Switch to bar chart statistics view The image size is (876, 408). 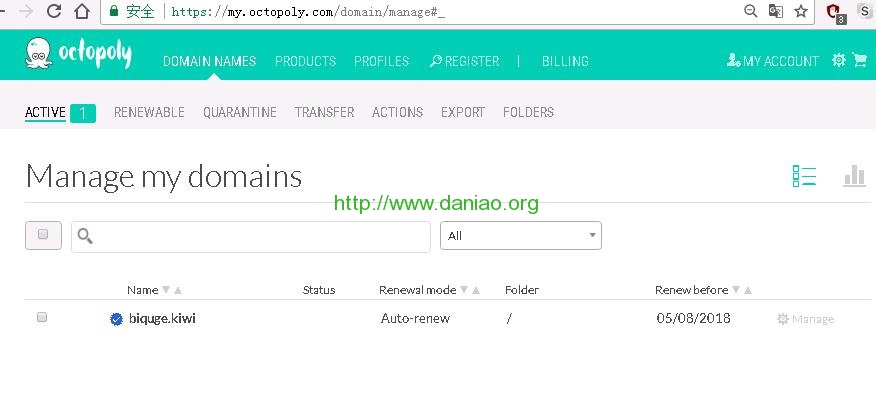[x=854, y=175]
